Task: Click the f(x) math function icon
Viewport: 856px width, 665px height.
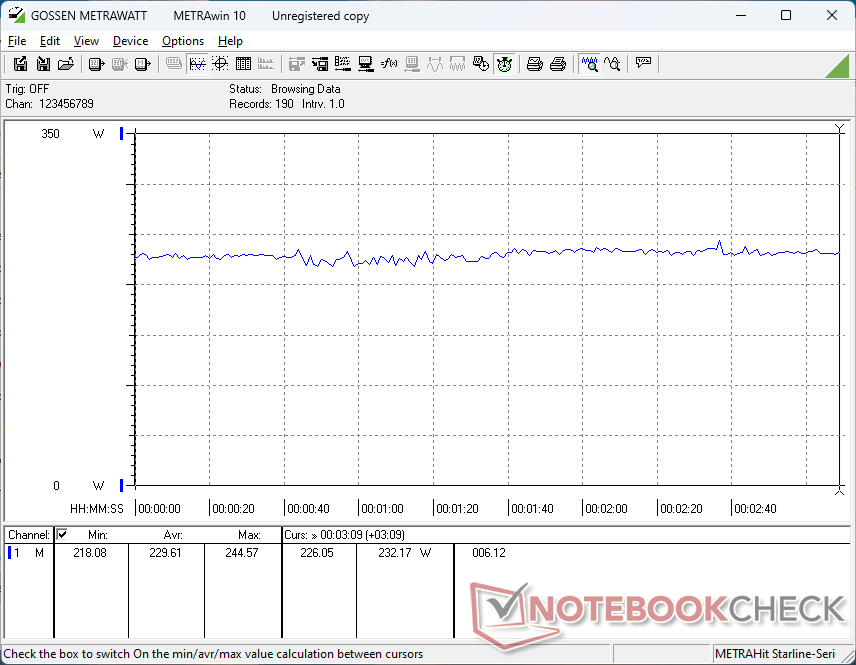Action: pos(389,64)
